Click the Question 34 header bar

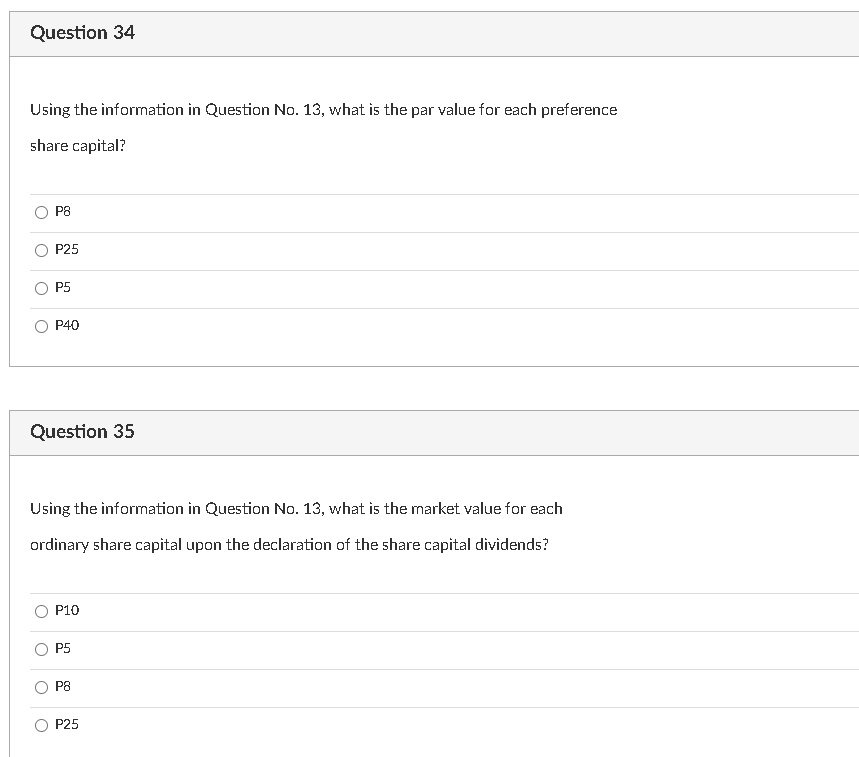[x=430, y=32]
